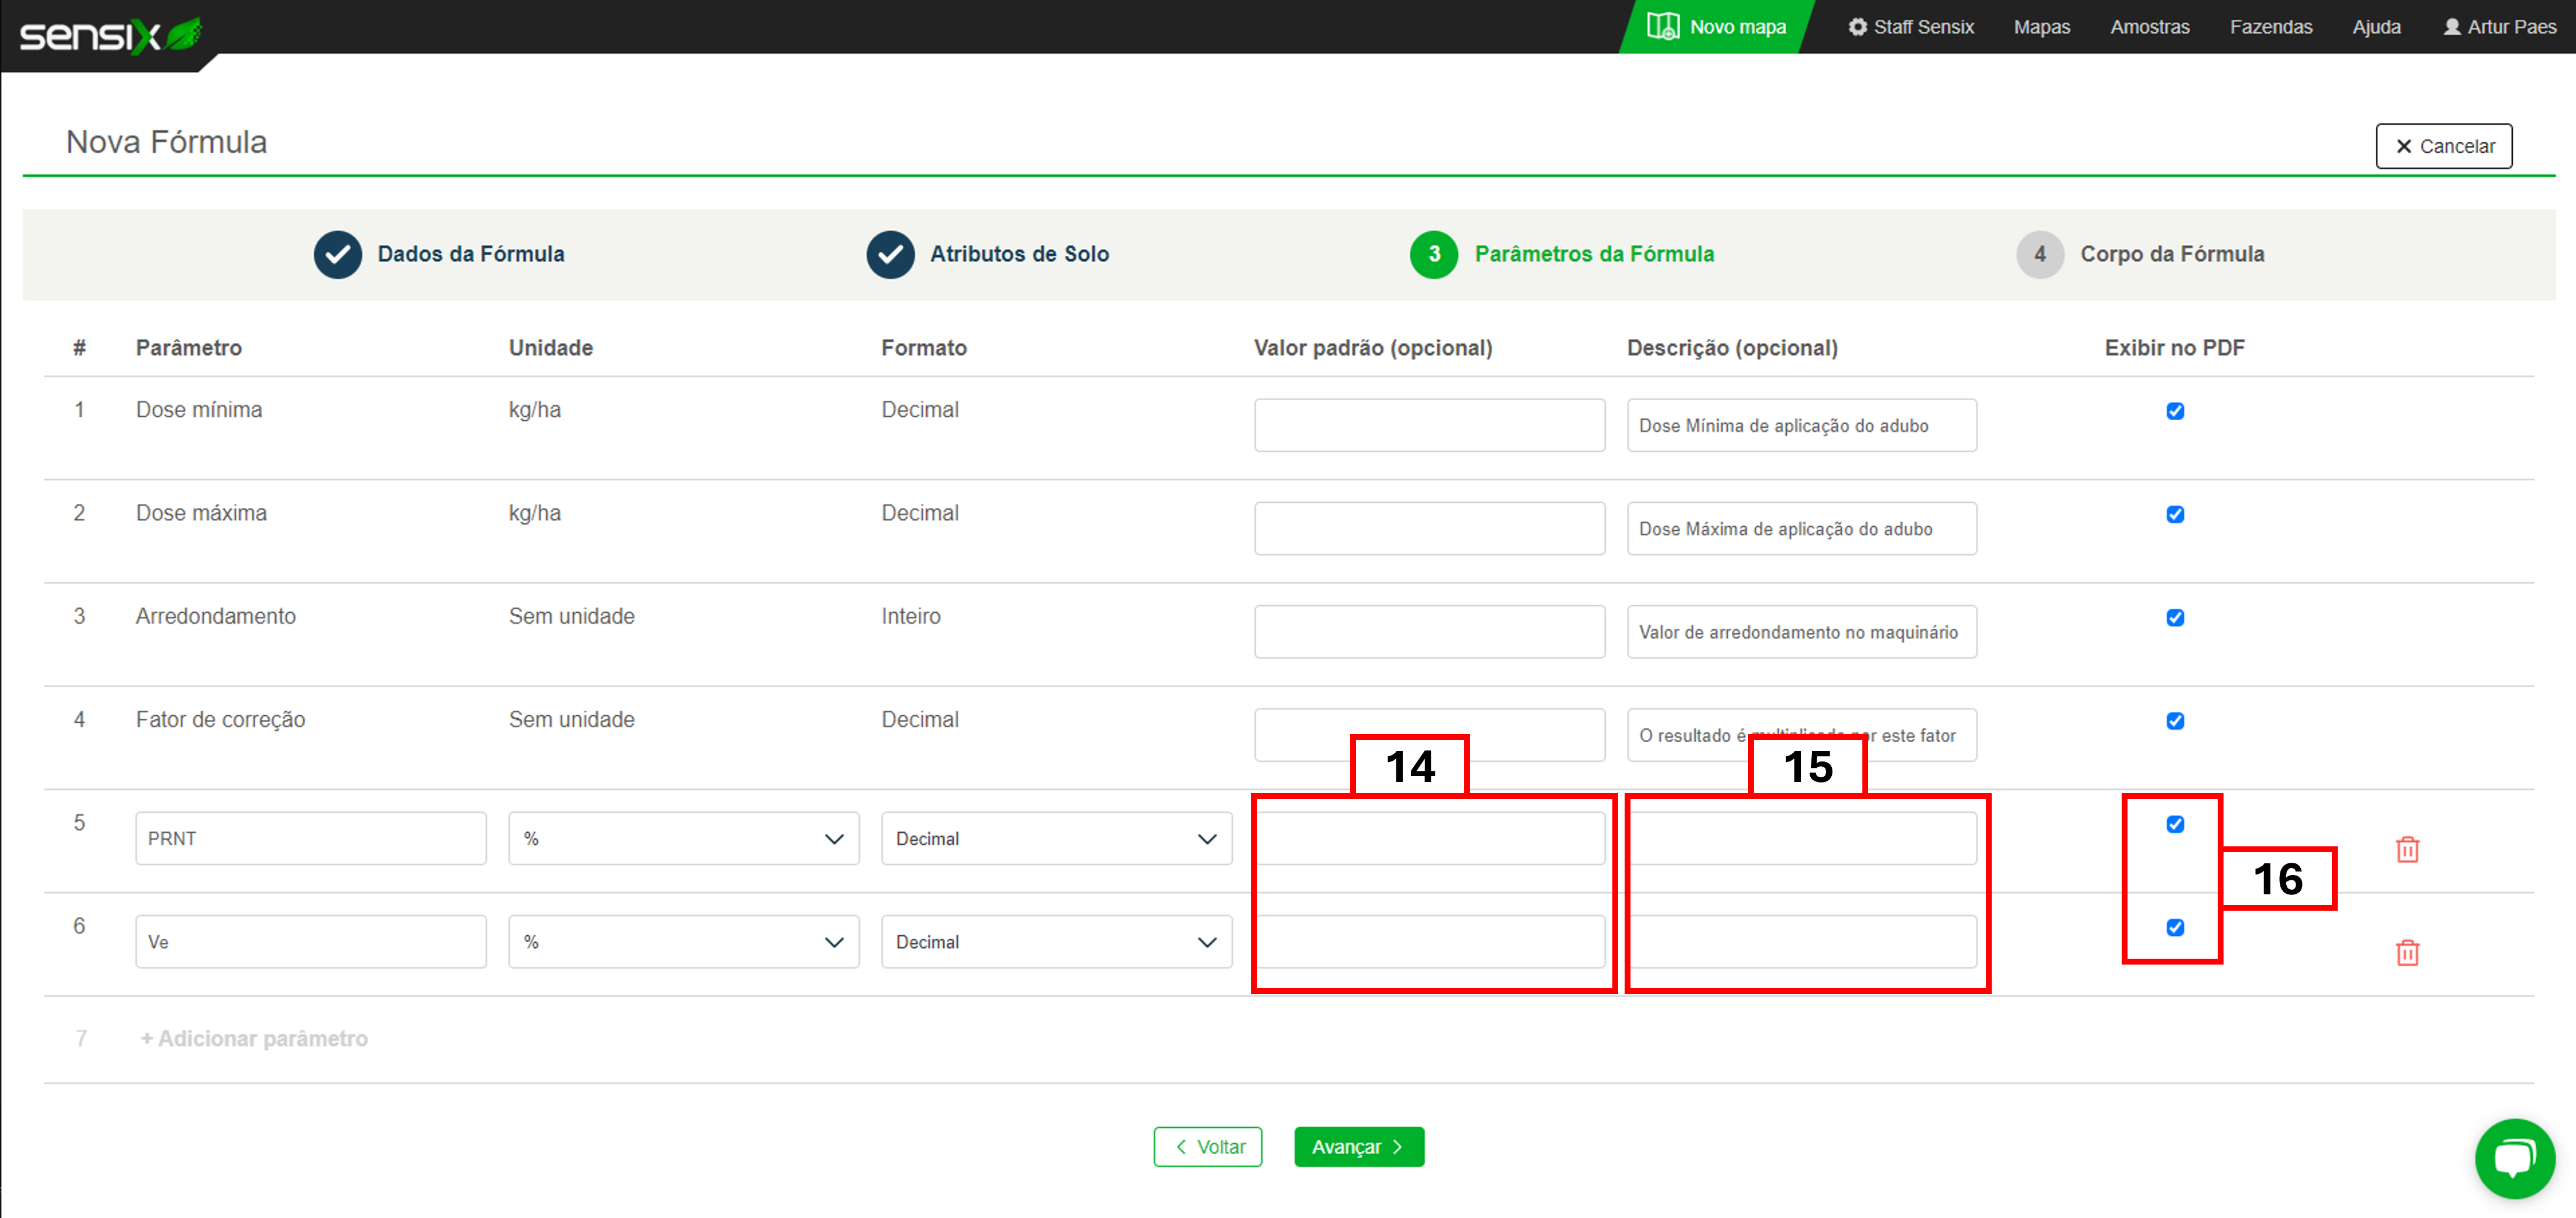Delete the Ve parameter with trash icon
The height and width of the screenshot is (1218, 2576).
[x=2407, y=952]
